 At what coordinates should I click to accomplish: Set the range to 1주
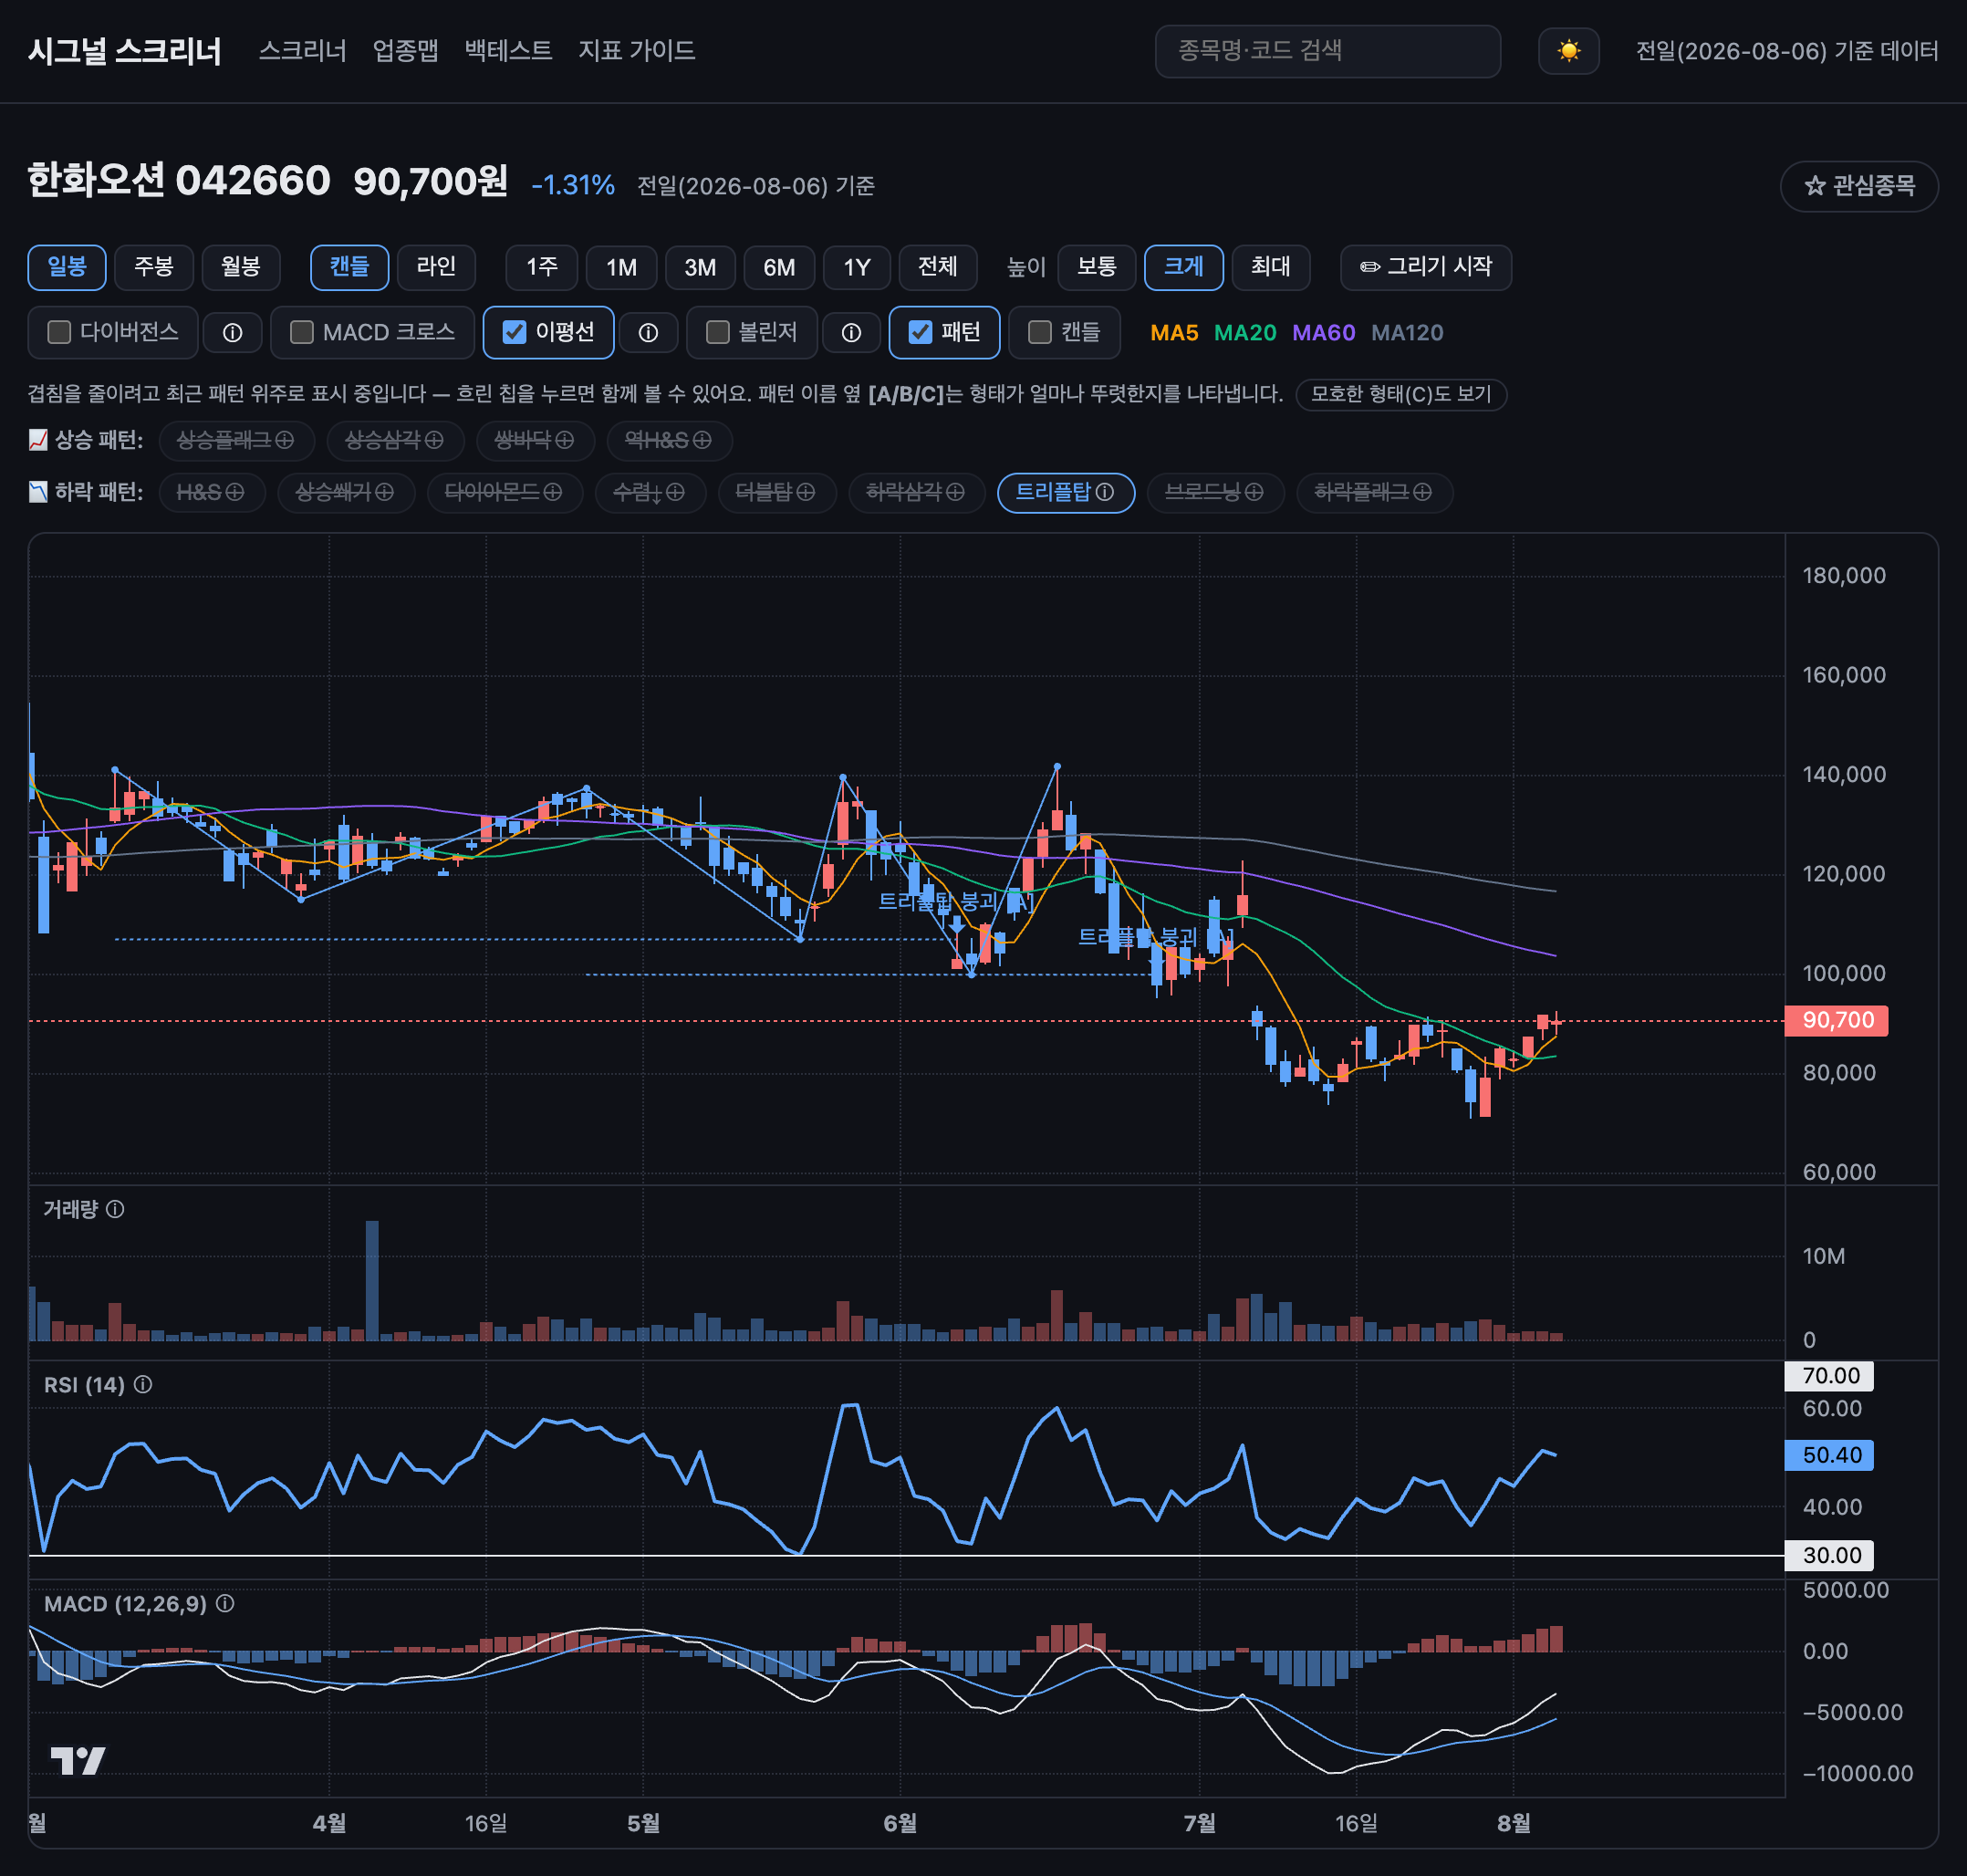pos(542,267)
